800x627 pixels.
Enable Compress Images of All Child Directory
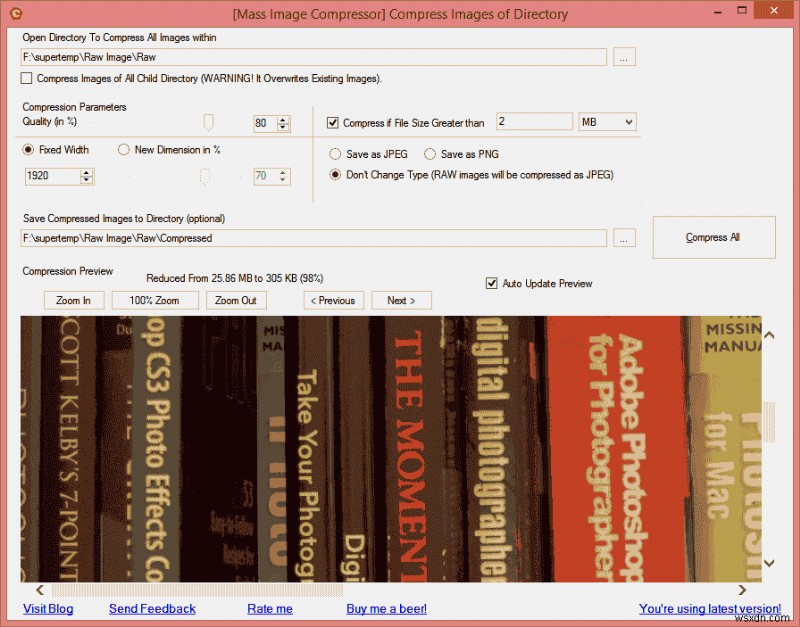click(27, 78)
